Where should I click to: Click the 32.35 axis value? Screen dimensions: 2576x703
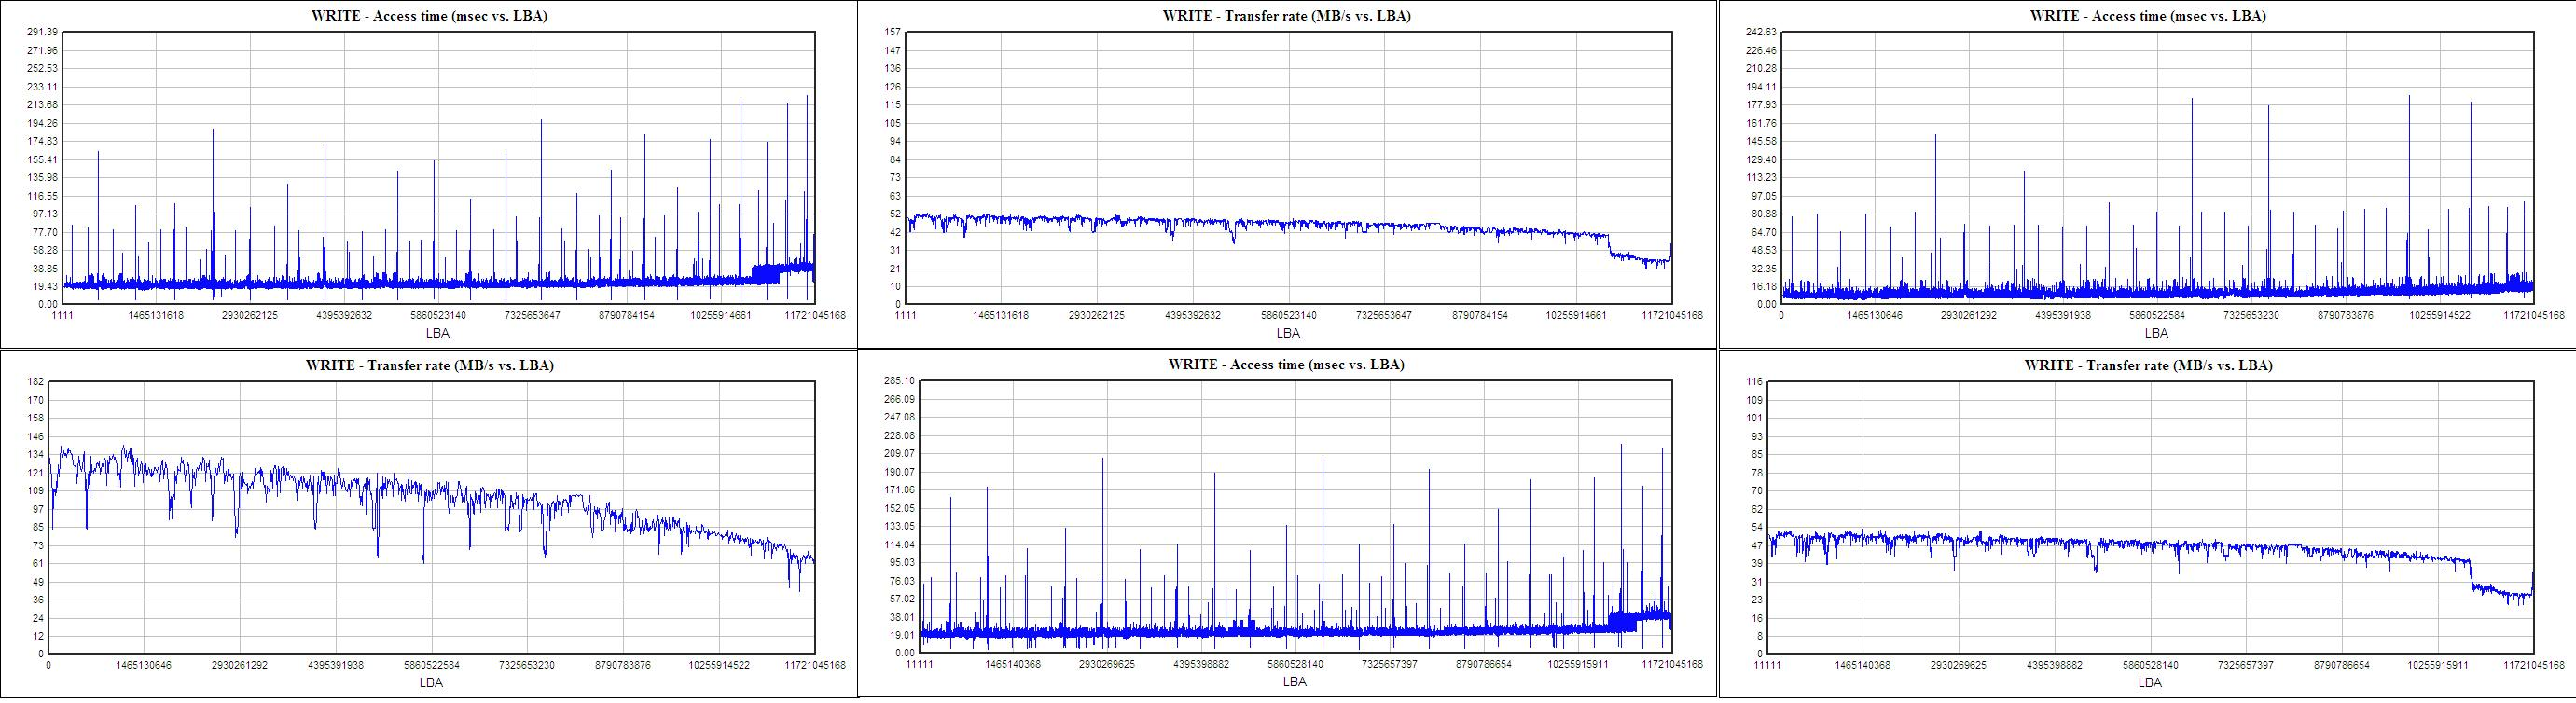coord(1764,268)
